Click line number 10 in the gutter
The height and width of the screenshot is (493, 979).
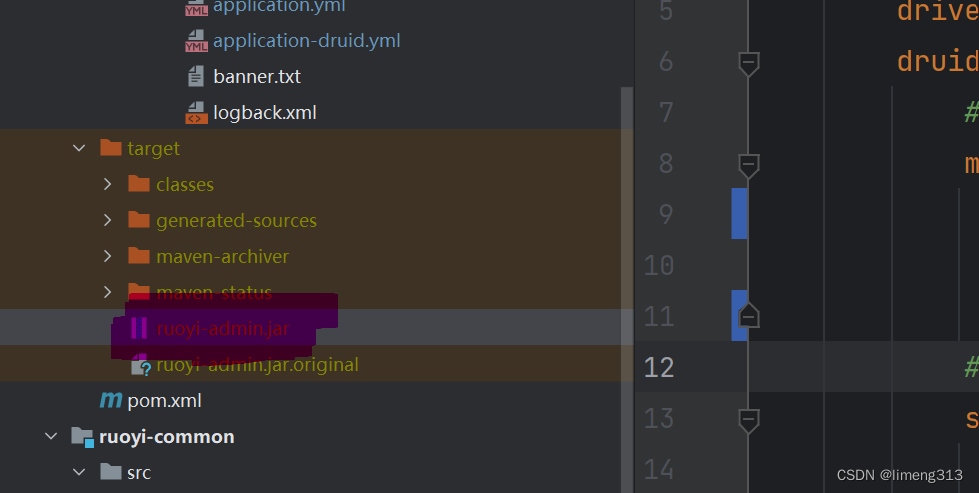tap(659, 266)
